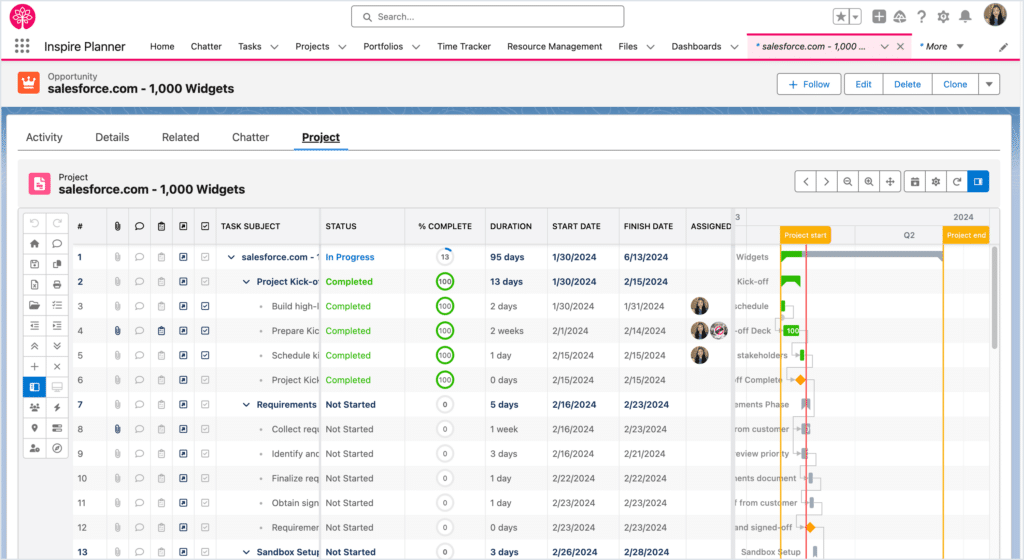Click the save icon in the side toolbar
1024x560 pixels.
pos(35,264)
